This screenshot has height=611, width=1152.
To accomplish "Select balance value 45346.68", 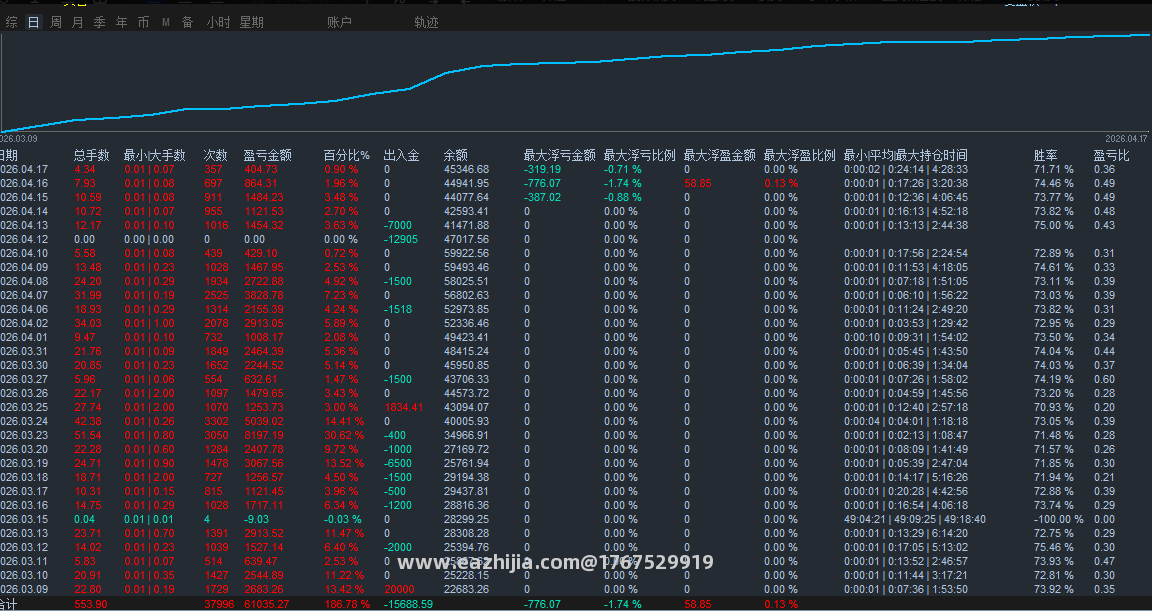I will (x=466, y=170).
